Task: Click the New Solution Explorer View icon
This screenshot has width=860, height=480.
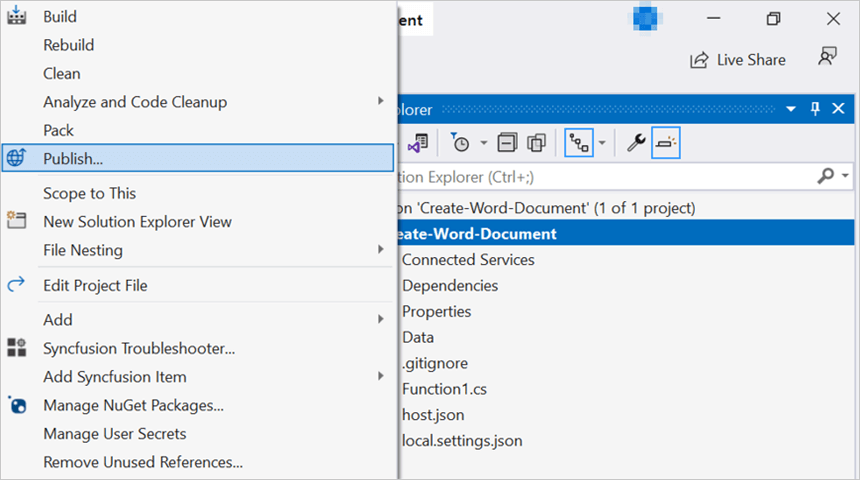Action: pos(16,221)
